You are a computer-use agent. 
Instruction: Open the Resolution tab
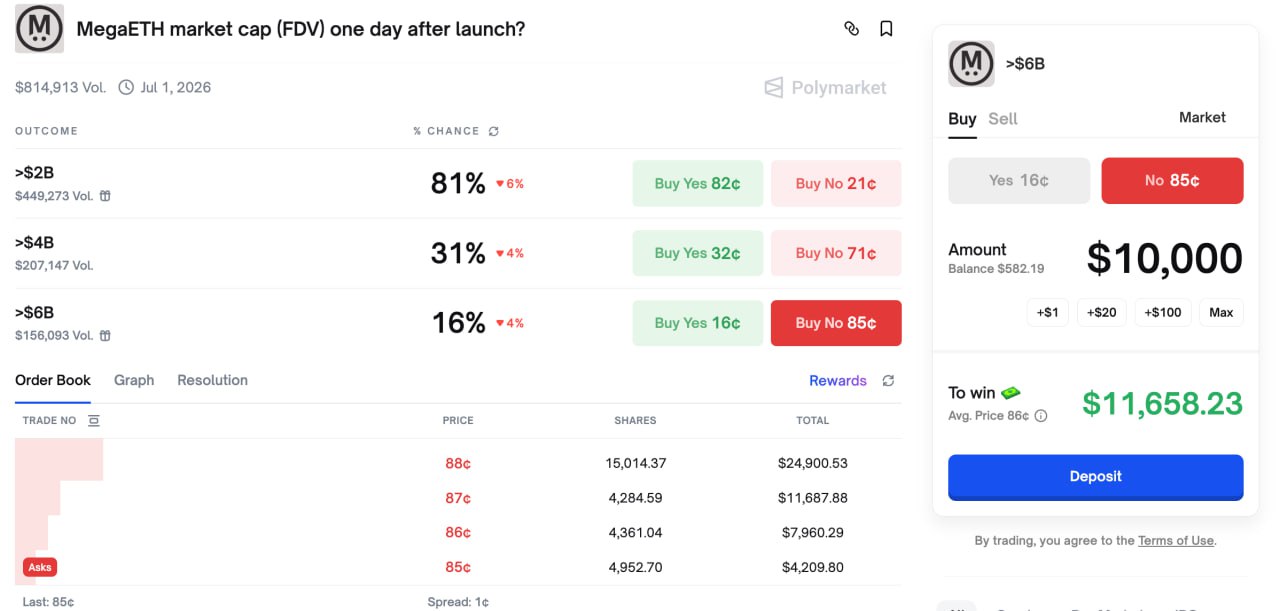click(x=212, y=380)
